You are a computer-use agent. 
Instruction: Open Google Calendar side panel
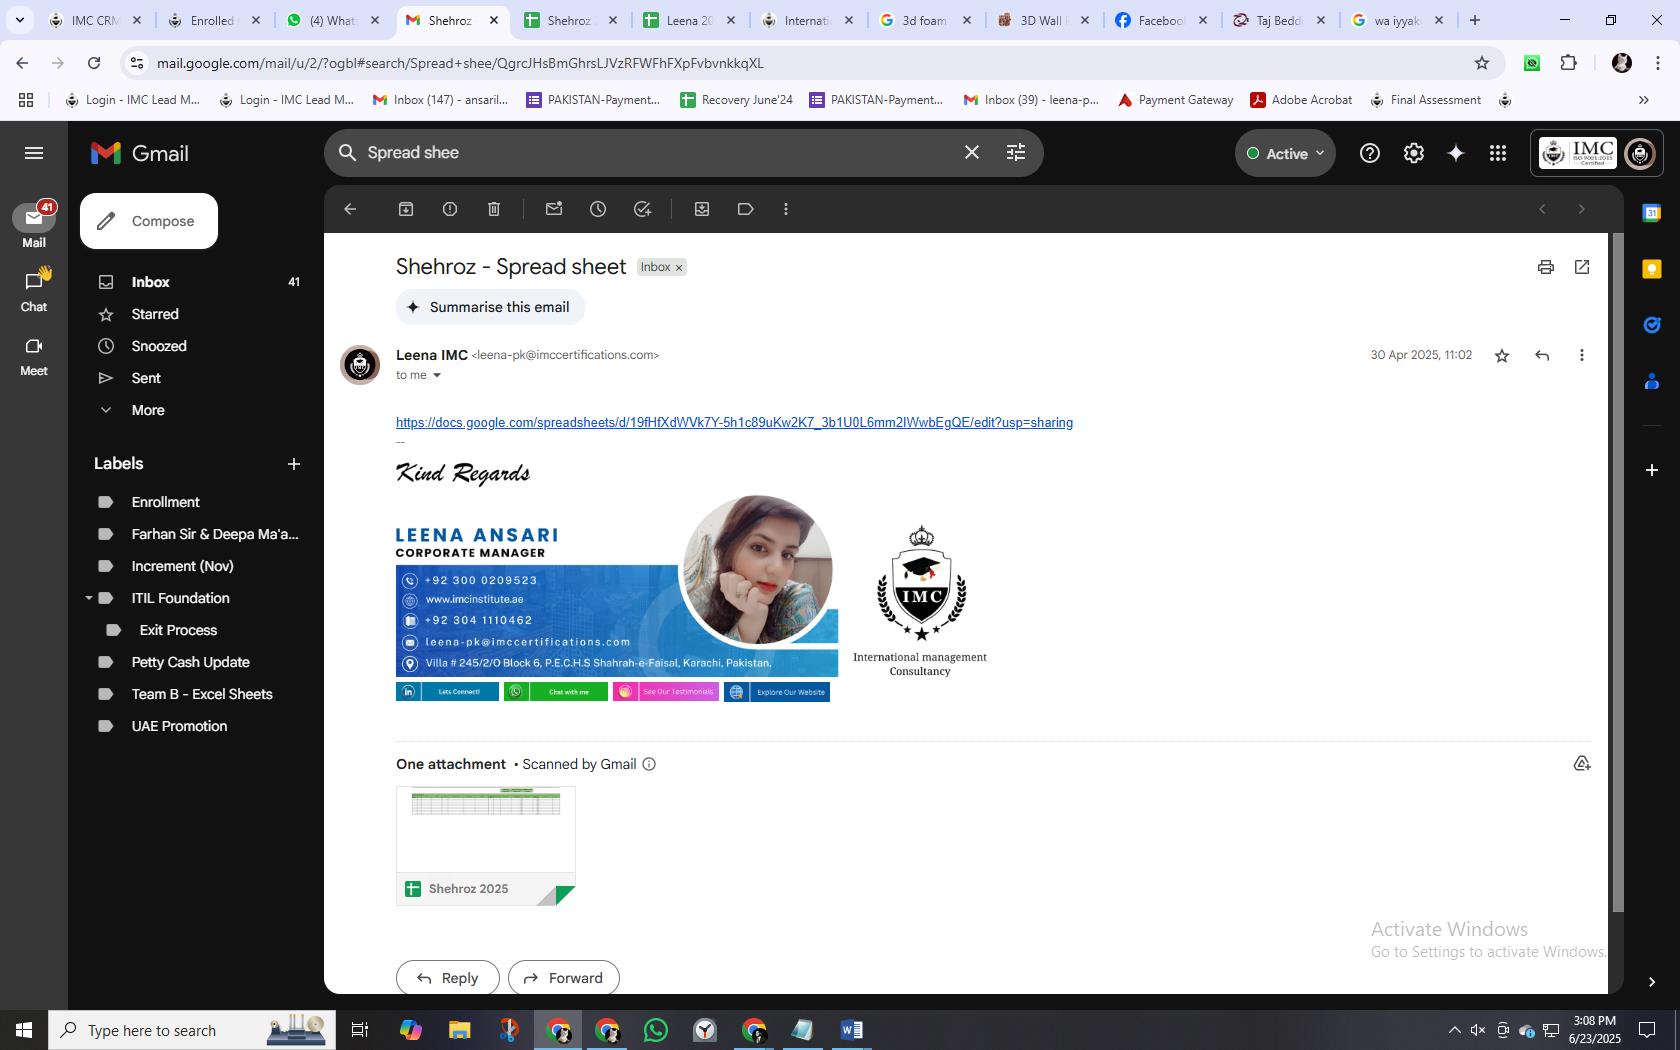tap(1652, 213)
